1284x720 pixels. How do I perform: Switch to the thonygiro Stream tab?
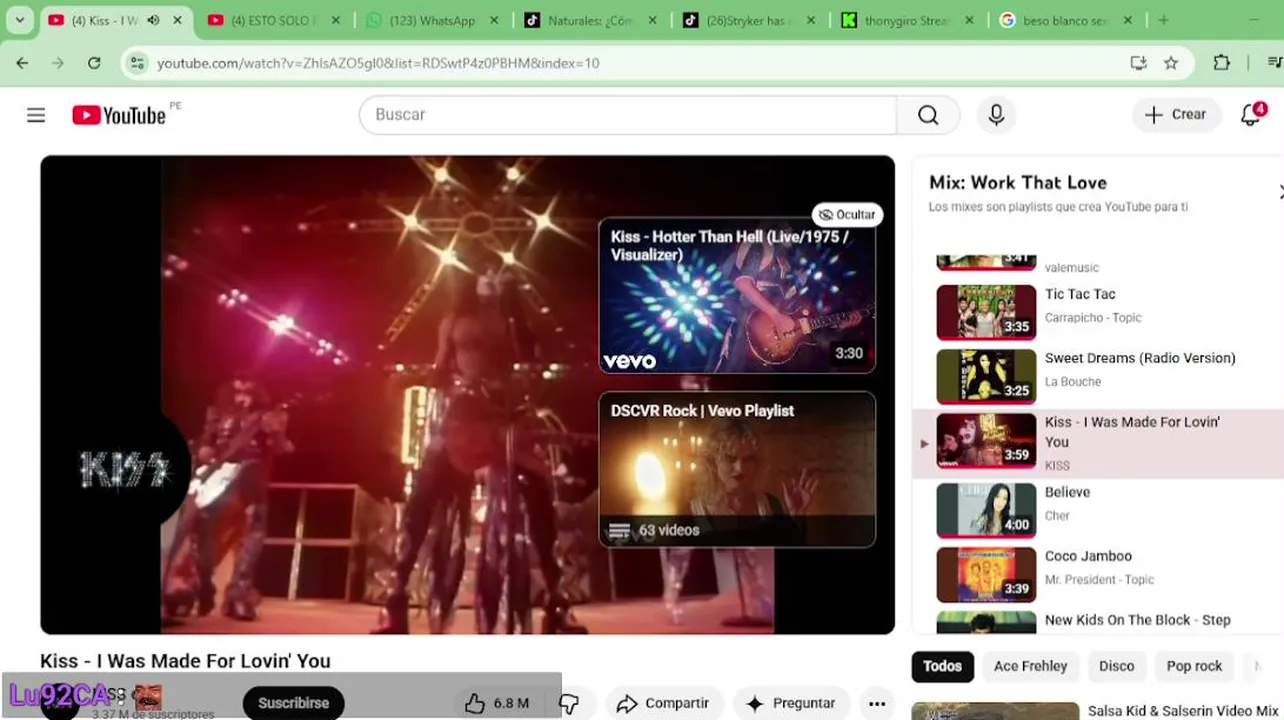pyautogui.click(x=906, y=20)
